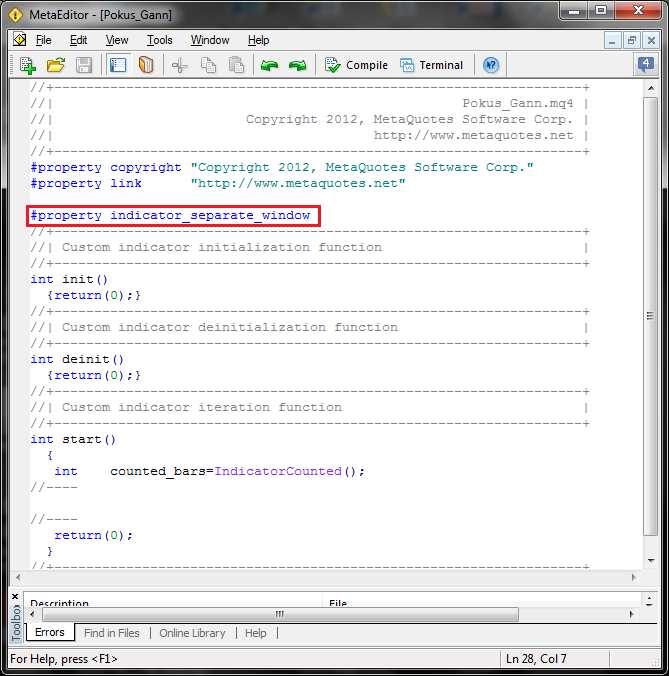
Task: Click the '#property indicator_separate_window' line
Action: (x=171, y=215)
